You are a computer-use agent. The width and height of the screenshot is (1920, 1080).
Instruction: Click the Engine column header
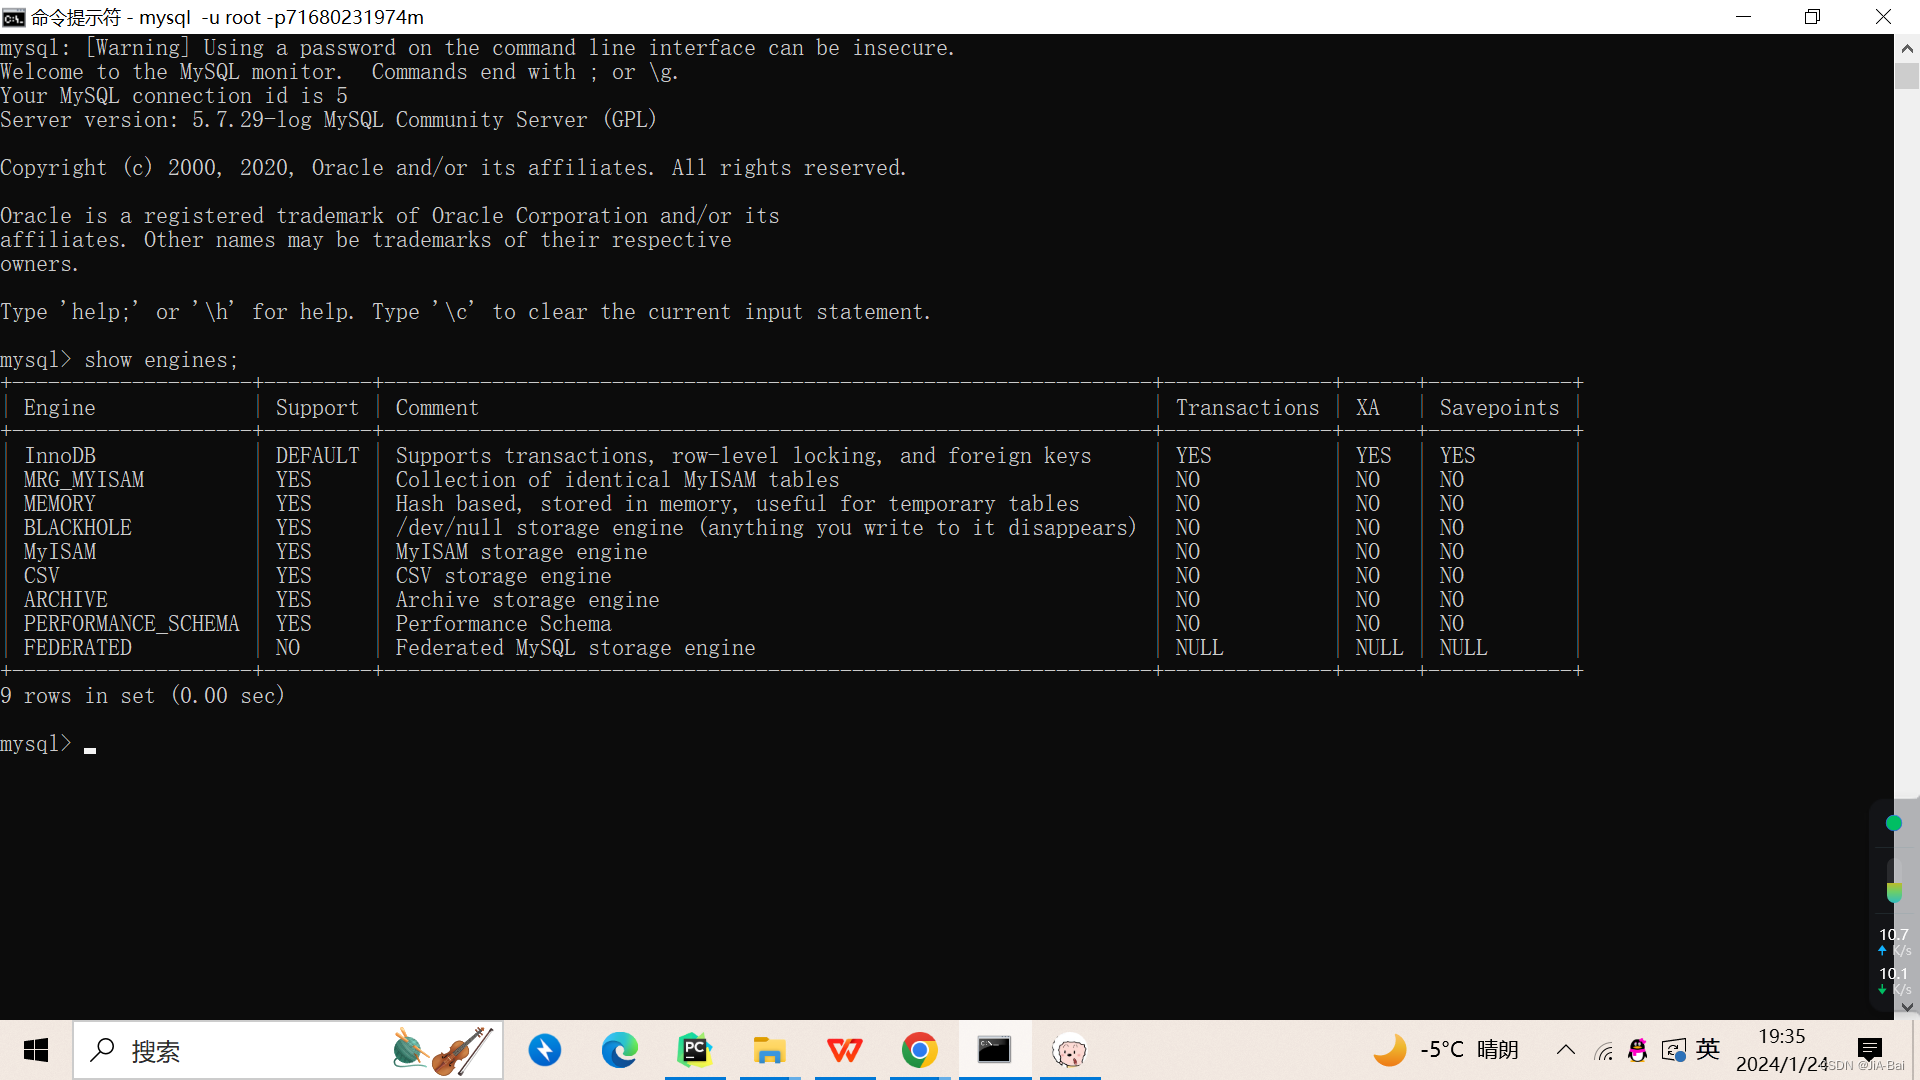pos(60,408)
